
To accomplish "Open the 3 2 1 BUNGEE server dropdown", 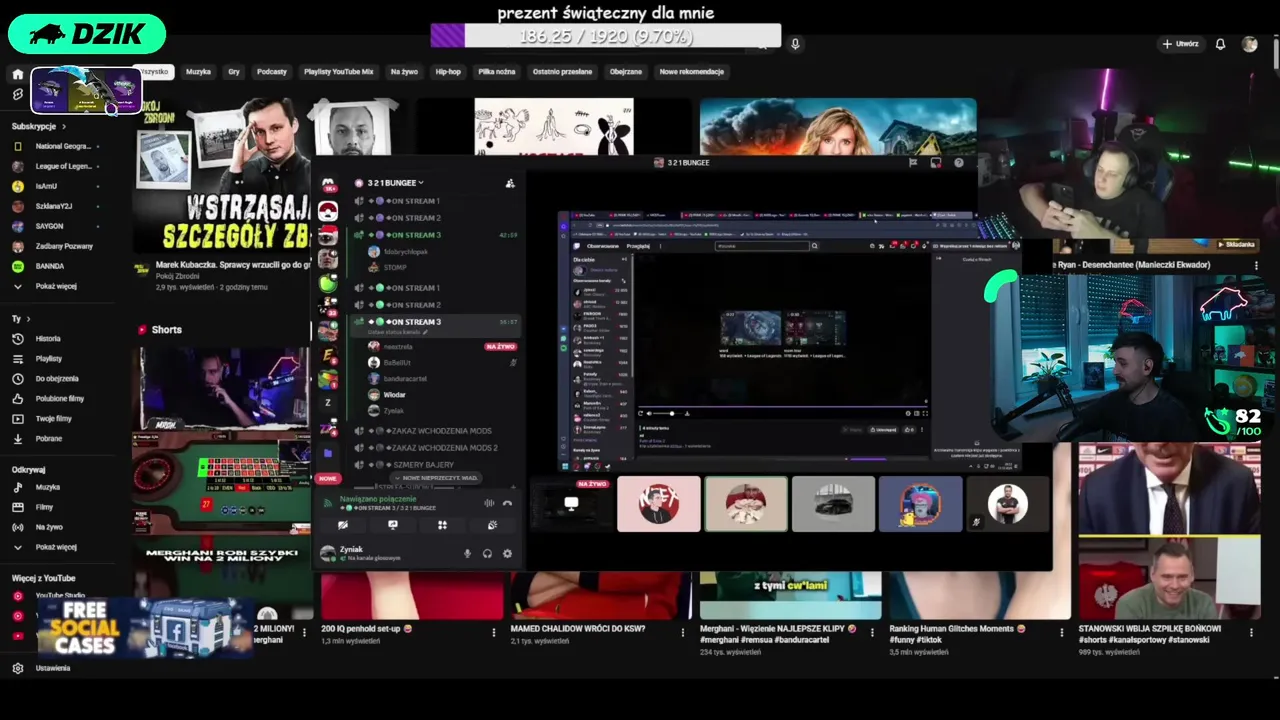I will tap(395, 183).
